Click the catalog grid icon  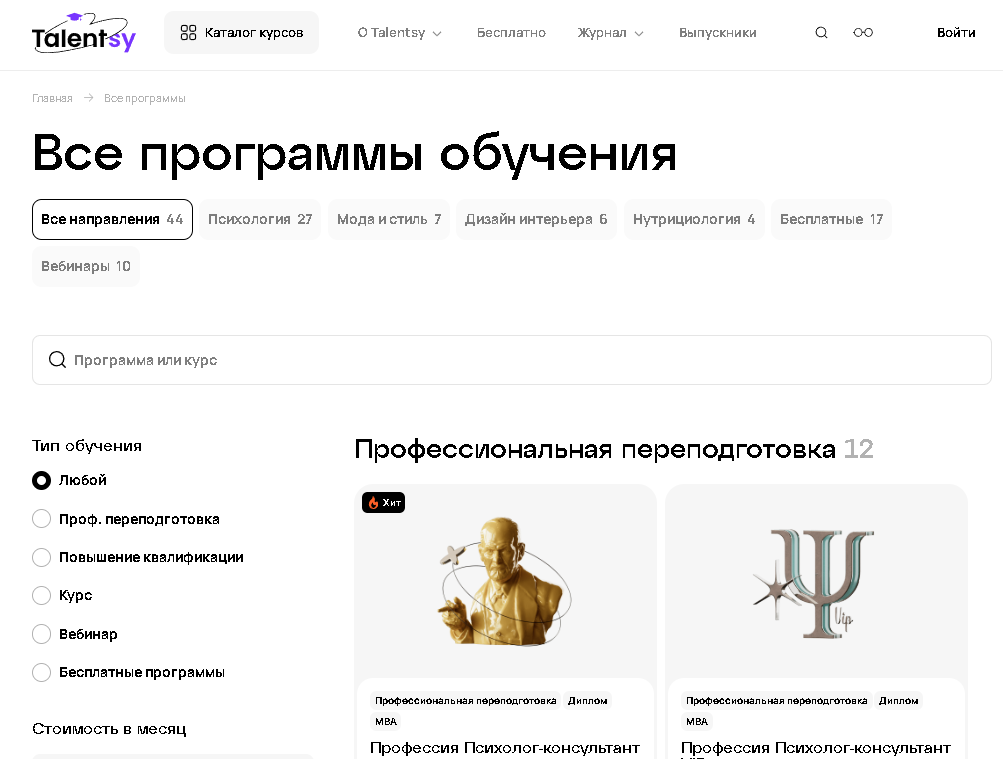point(188,33)
